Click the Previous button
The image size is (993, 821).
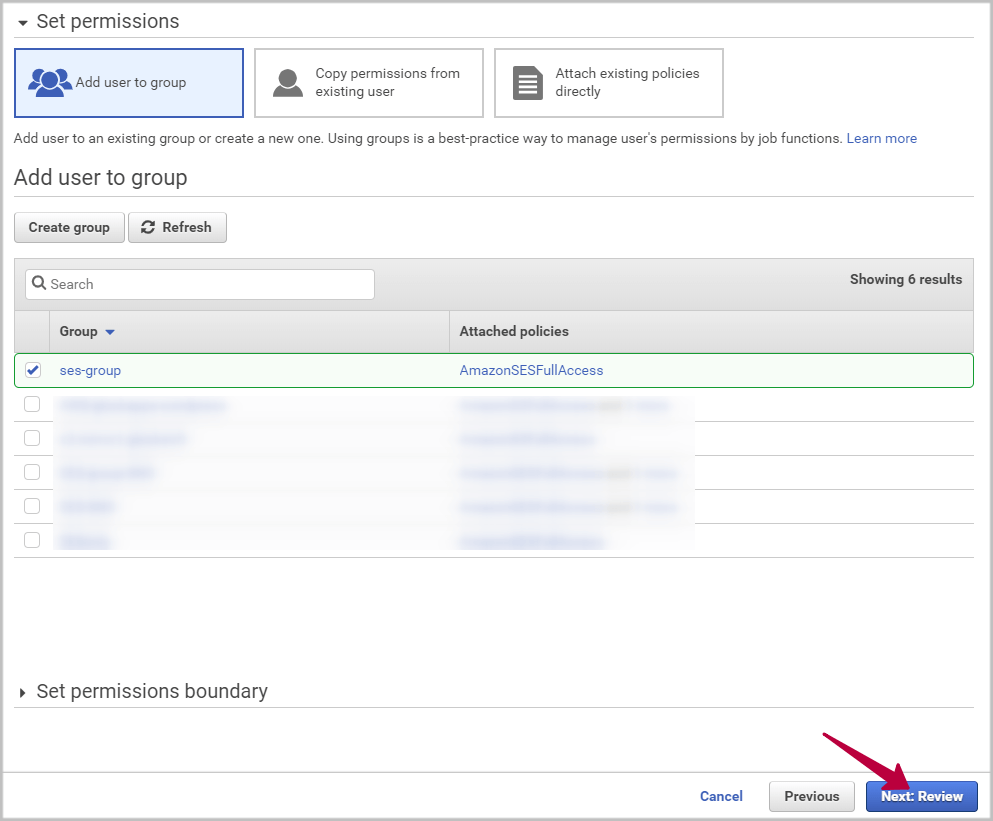811,796
